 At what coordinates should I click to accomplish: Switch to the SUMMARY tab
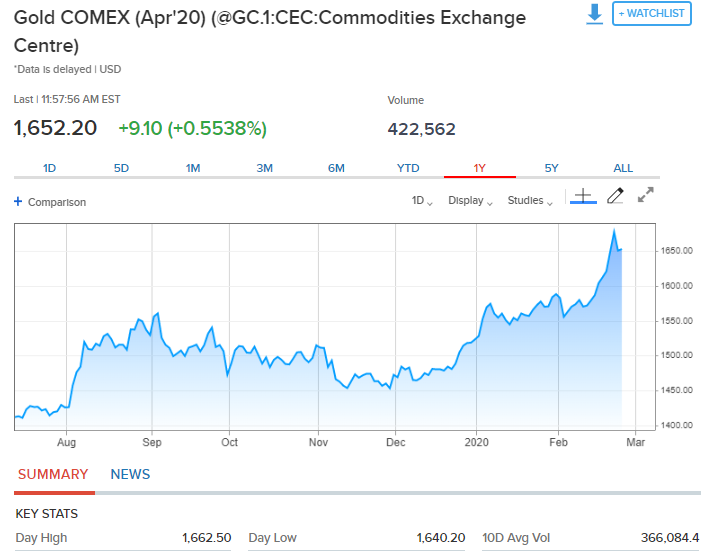(53, 475)
